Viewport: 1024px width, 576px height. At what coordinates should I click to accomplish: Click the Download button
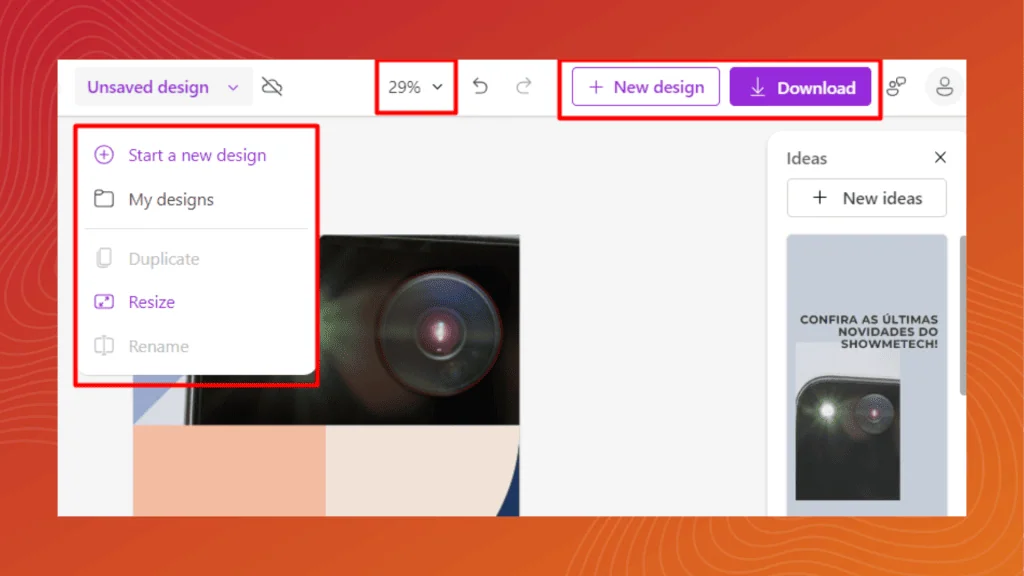[801, 87]
